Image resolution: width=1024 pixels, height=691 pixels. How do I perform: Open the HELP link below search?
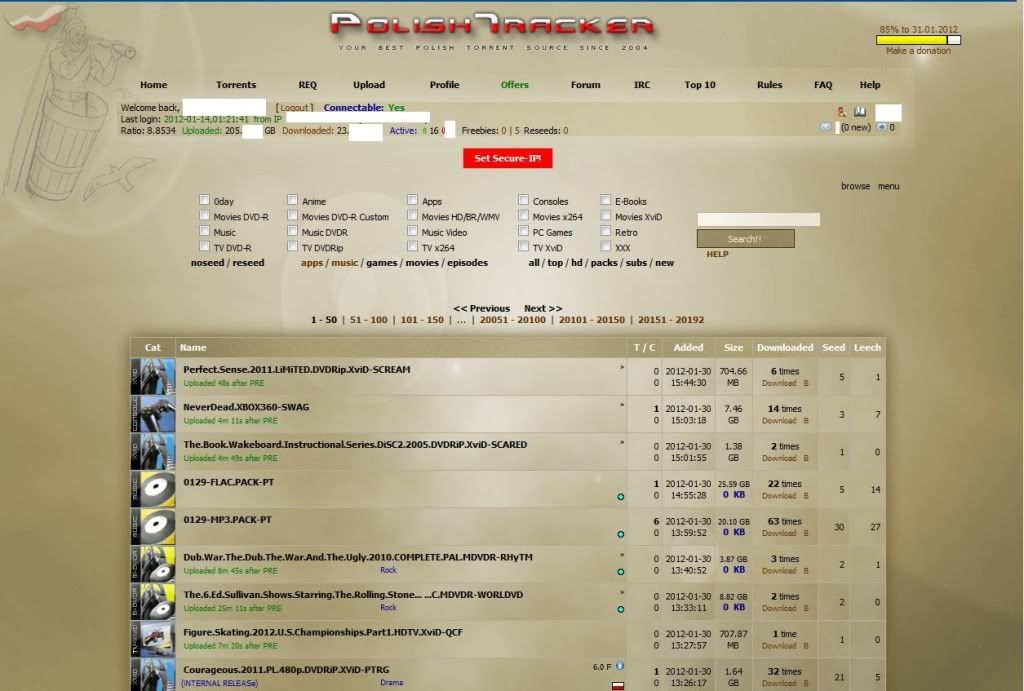pos(717,254)
